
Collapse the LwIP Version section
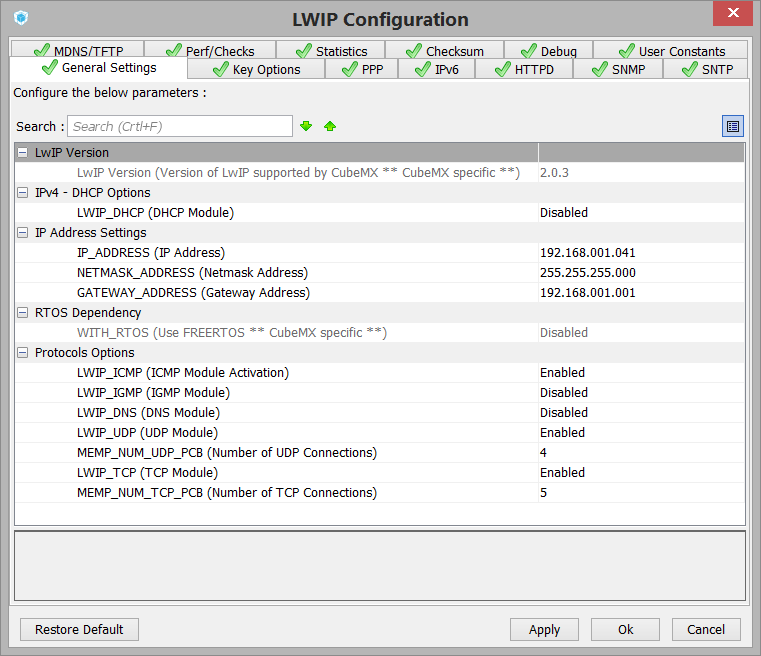[x=22, y=152]
